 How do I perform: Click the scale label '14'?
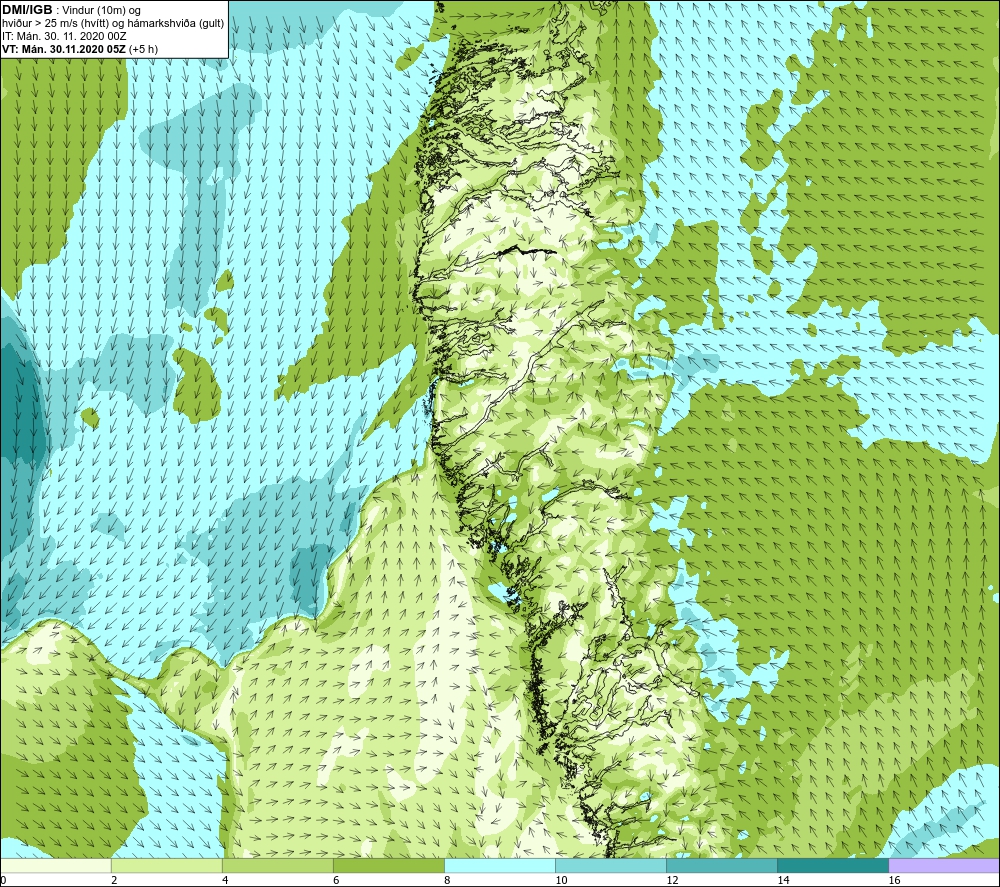pyautogui.click(x=783, y=880)
